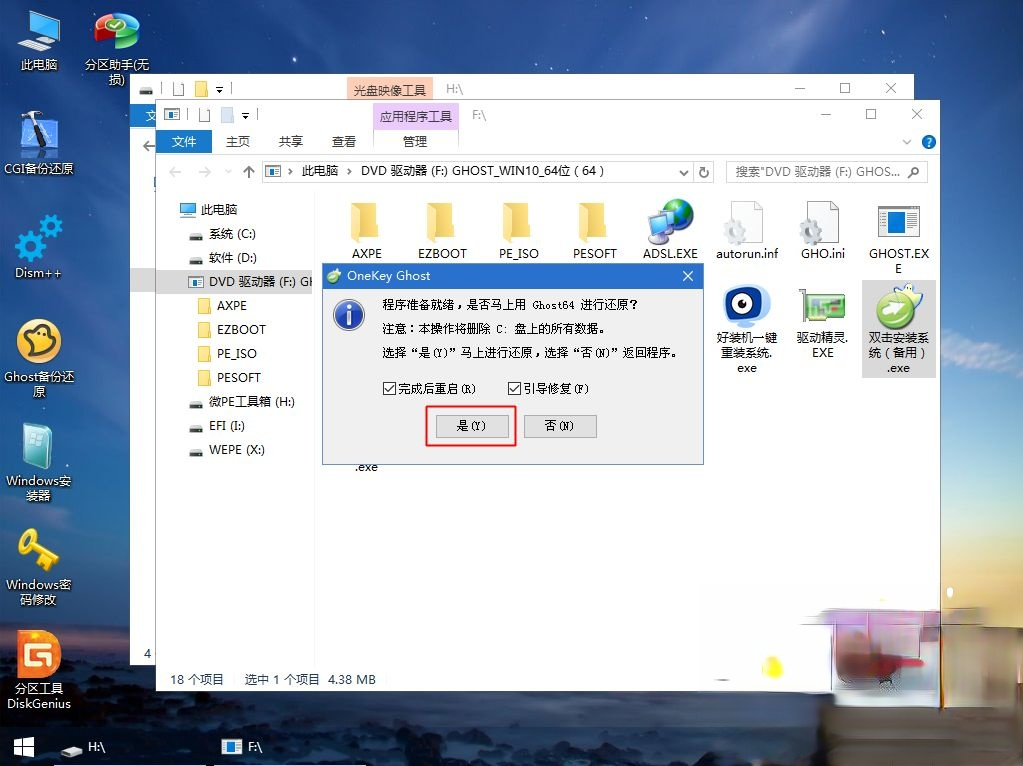Select 光盘映像工具 tab in H:\ window

(x=389, y=89)
